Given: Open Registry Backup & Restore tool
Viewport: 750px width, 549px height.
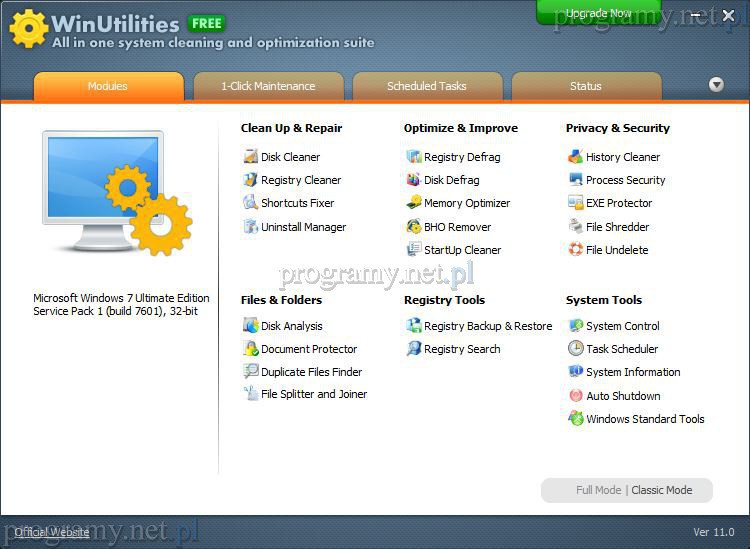Looking at the screenshot, I should tap(487, 326).
